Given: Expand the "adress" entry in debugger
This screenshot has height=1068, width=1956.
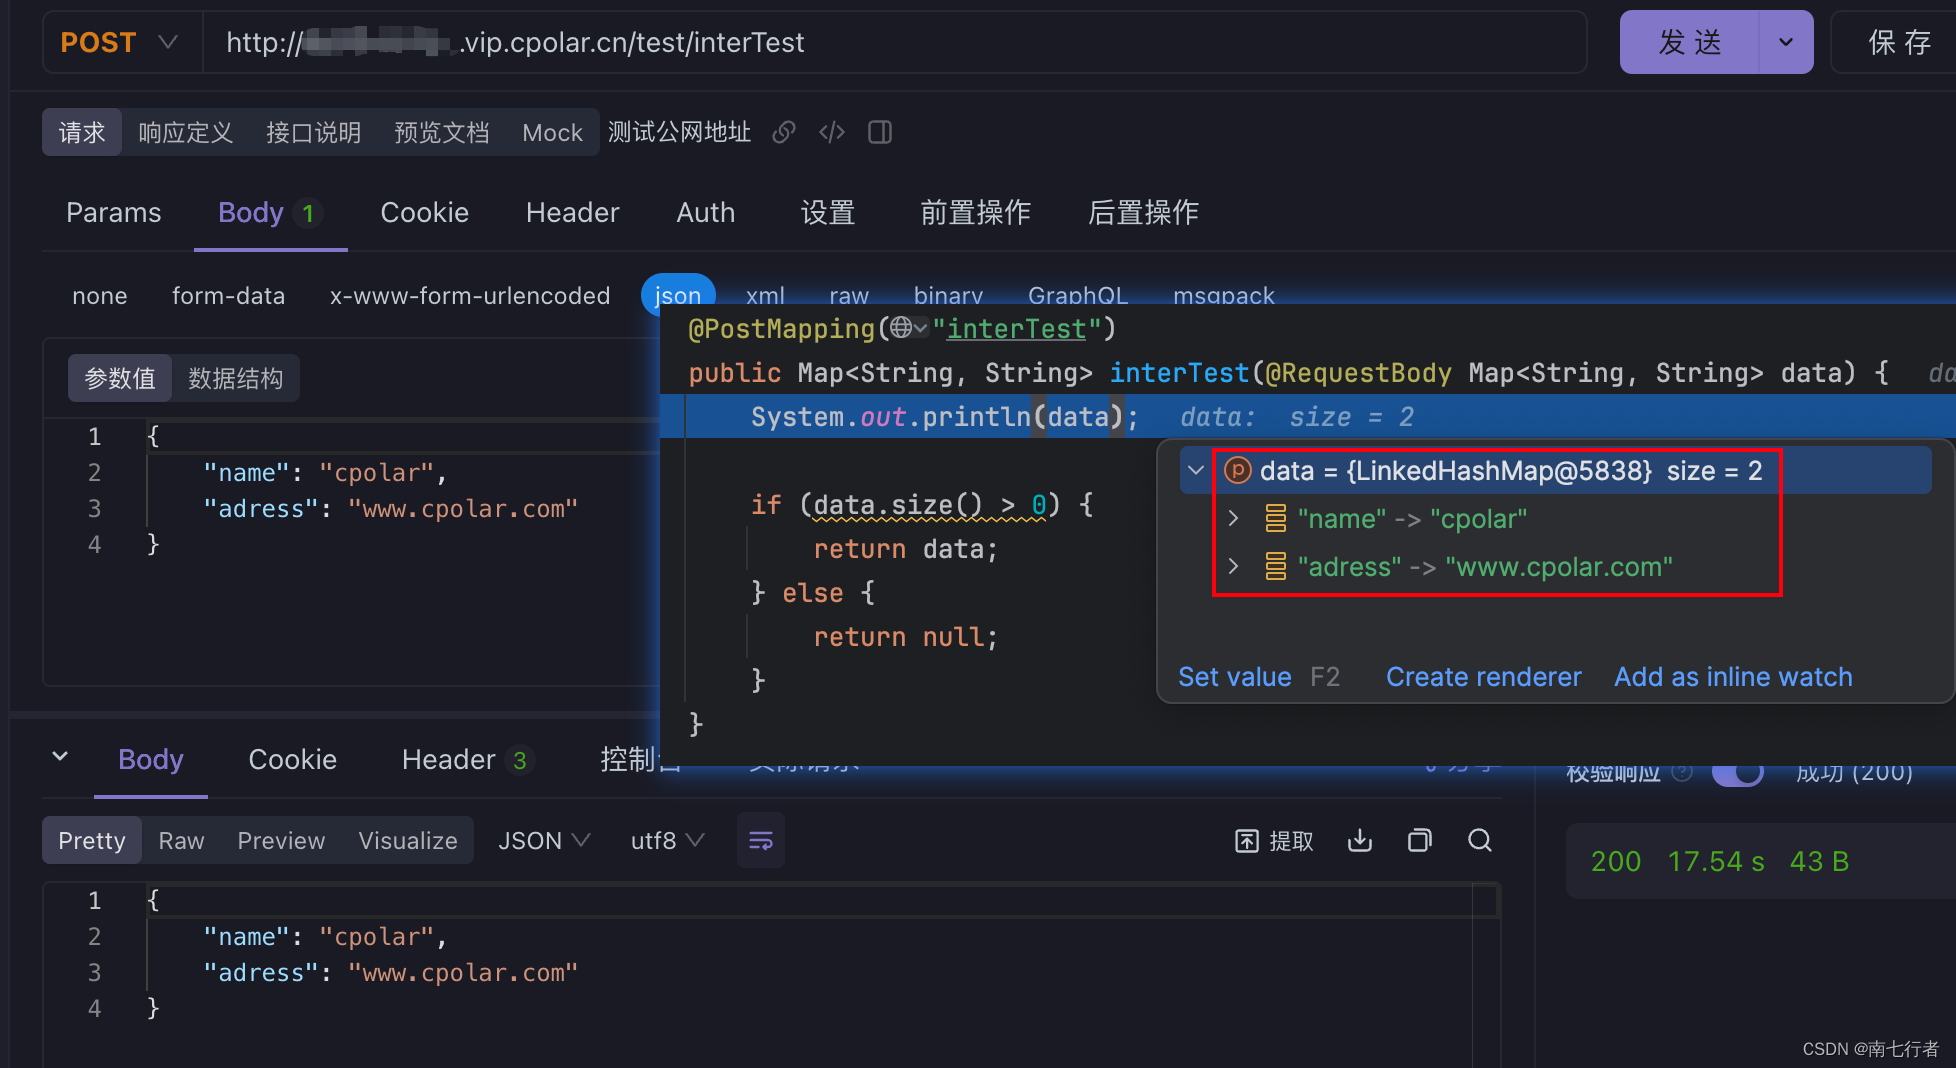Looking at the screenshot, I should (x=1233, y=566).
